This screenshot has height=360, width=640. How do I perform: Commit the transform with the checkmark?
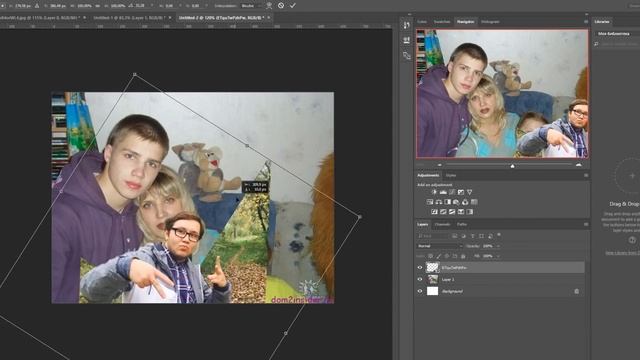pos(293,6)
